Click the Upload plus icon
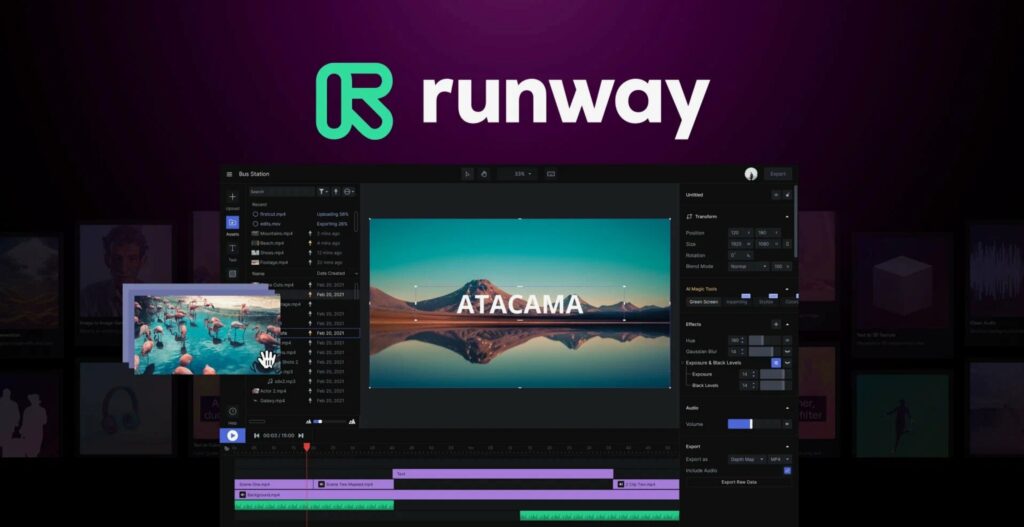The height and width of the screenshot is (527, 1024). (x=232, y=197)
